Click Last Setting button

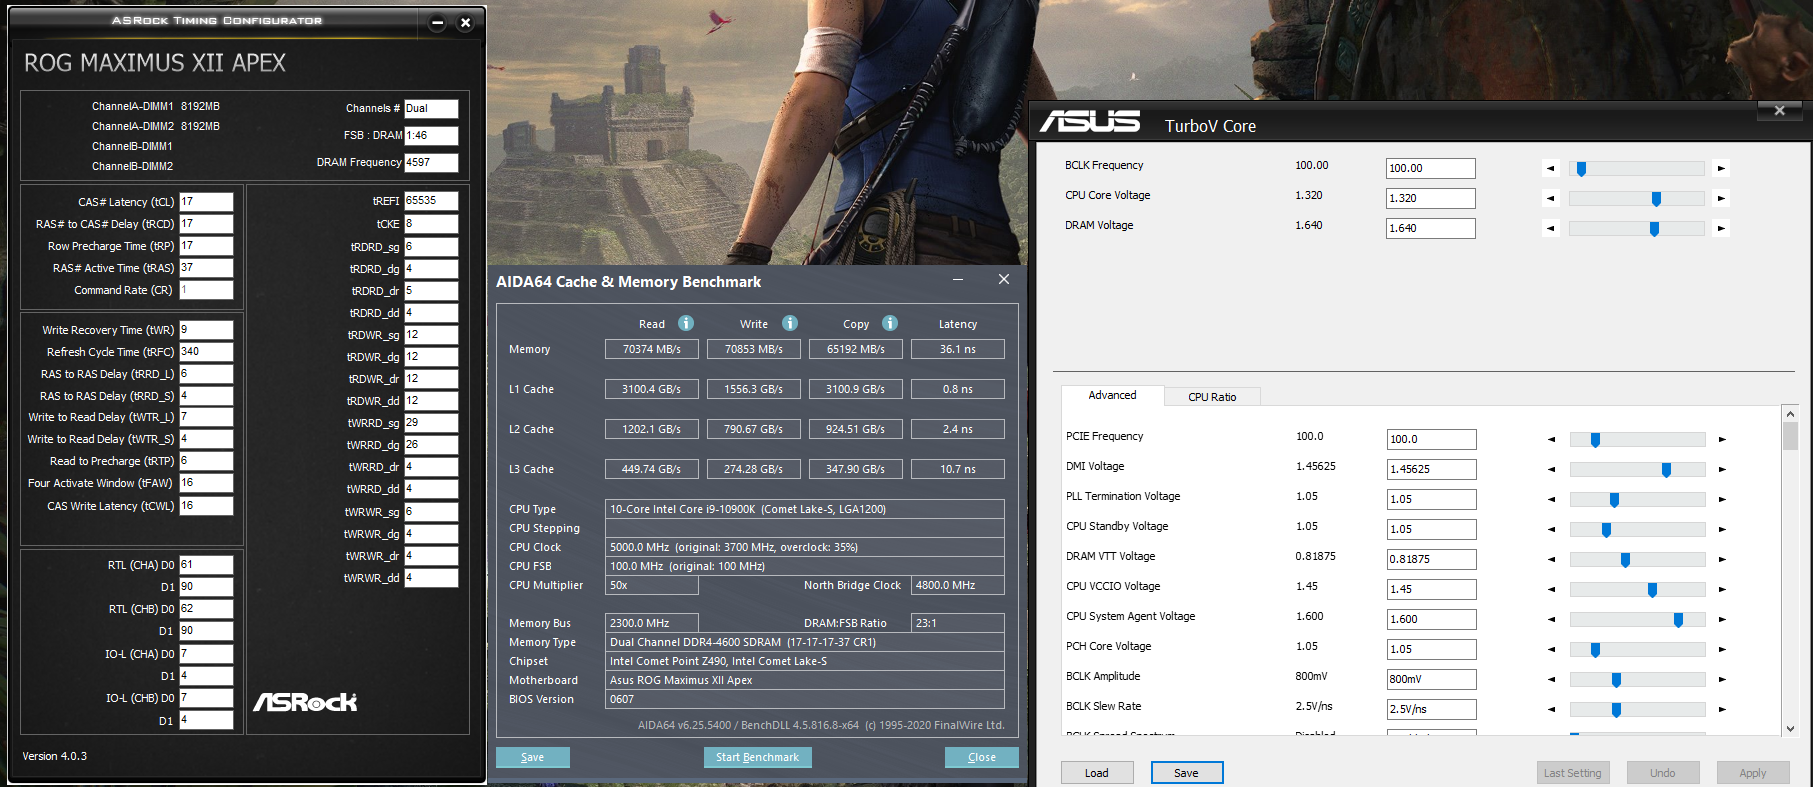point(1573,773)
